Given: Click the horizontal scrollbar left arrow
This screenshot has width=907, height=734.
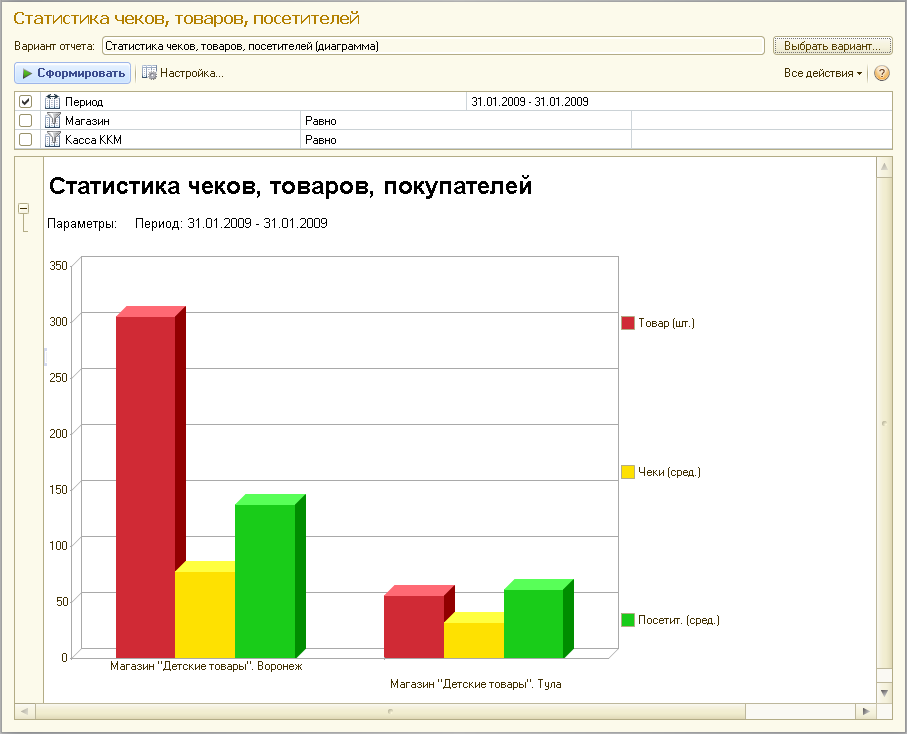Looking at the screenshot, I should coord(25,711).
